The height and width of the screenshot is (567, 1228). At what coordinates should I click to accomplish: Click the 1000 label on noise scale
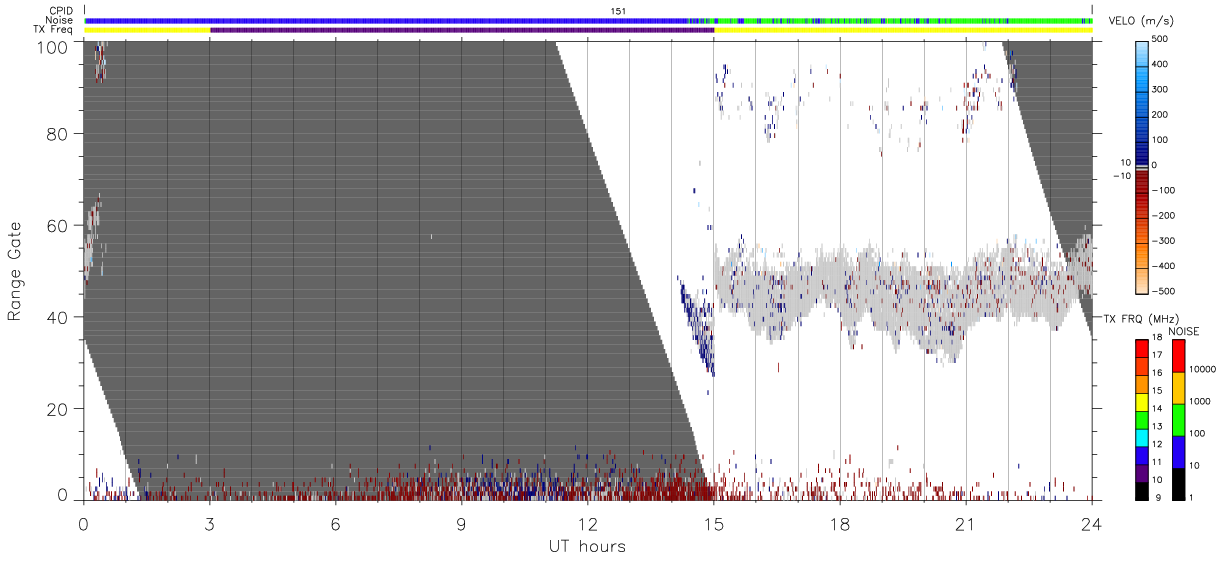(x=1201, y=401)
